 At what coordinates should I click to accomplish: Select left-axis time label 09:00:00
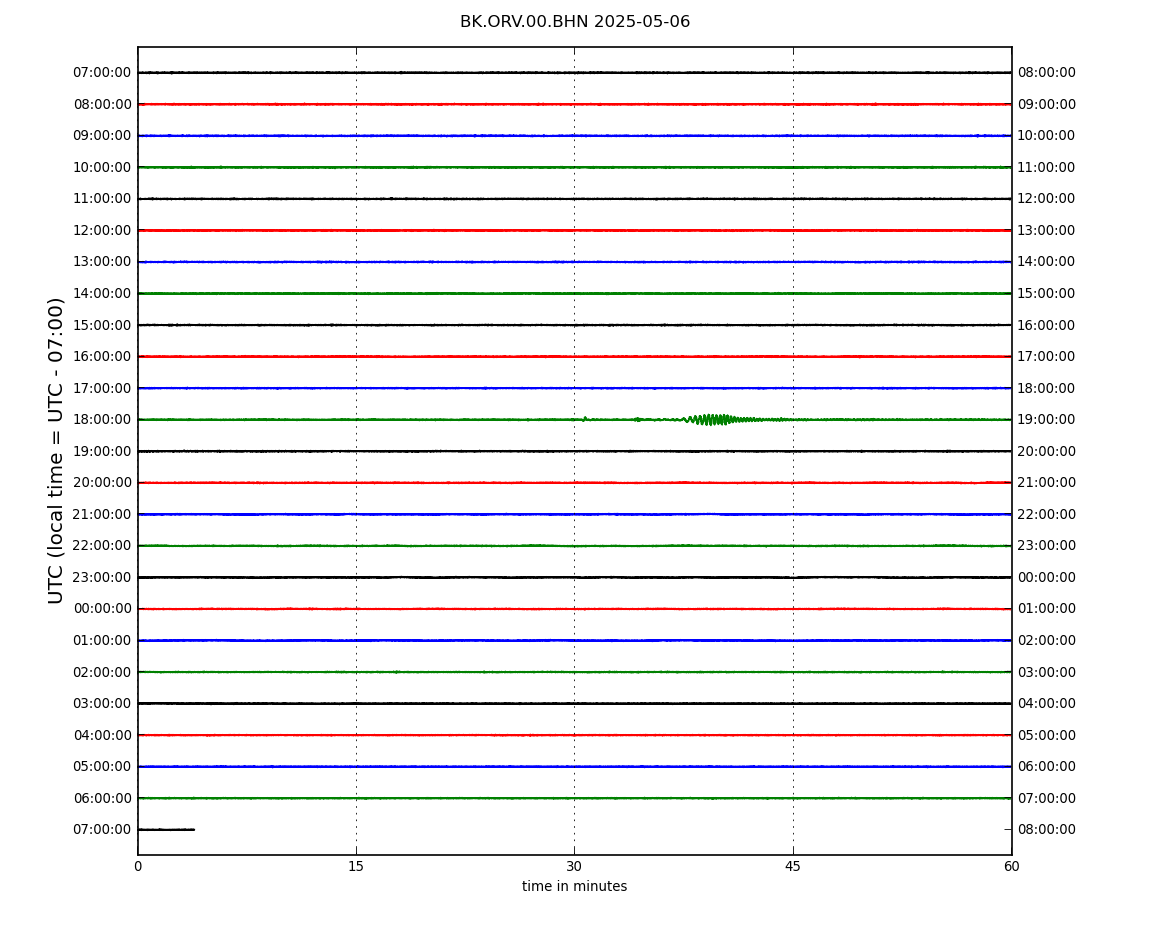coord(102,136)
